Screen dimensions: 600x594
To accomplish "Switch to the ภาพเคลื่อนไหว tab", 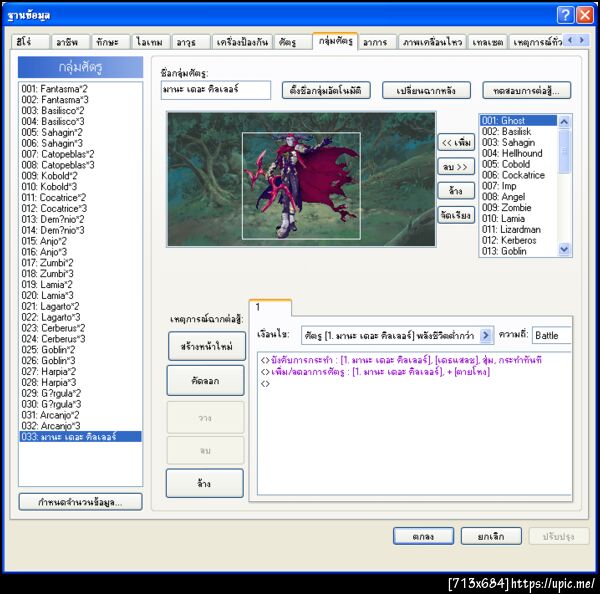I will pyautogui.click(x=432, y=42).
